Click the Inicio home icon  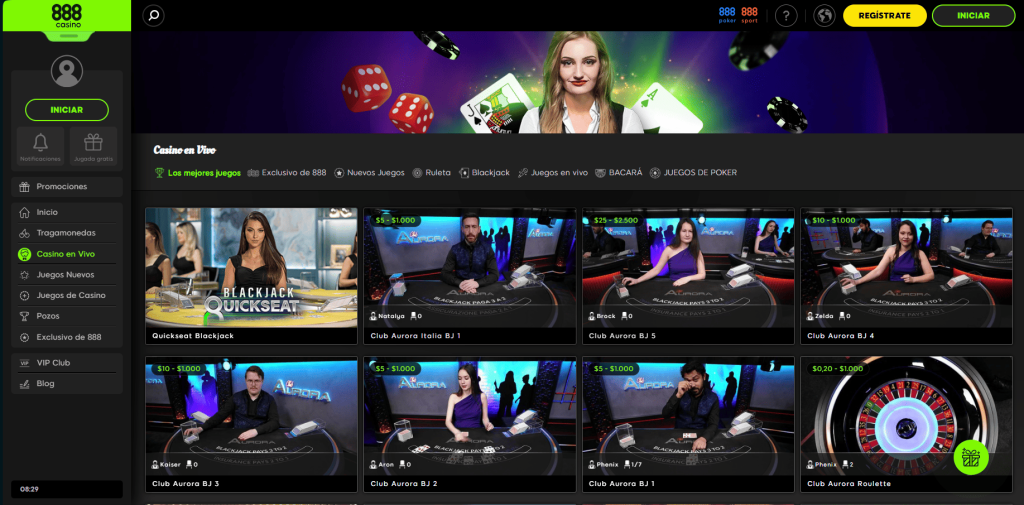(25, 212)
